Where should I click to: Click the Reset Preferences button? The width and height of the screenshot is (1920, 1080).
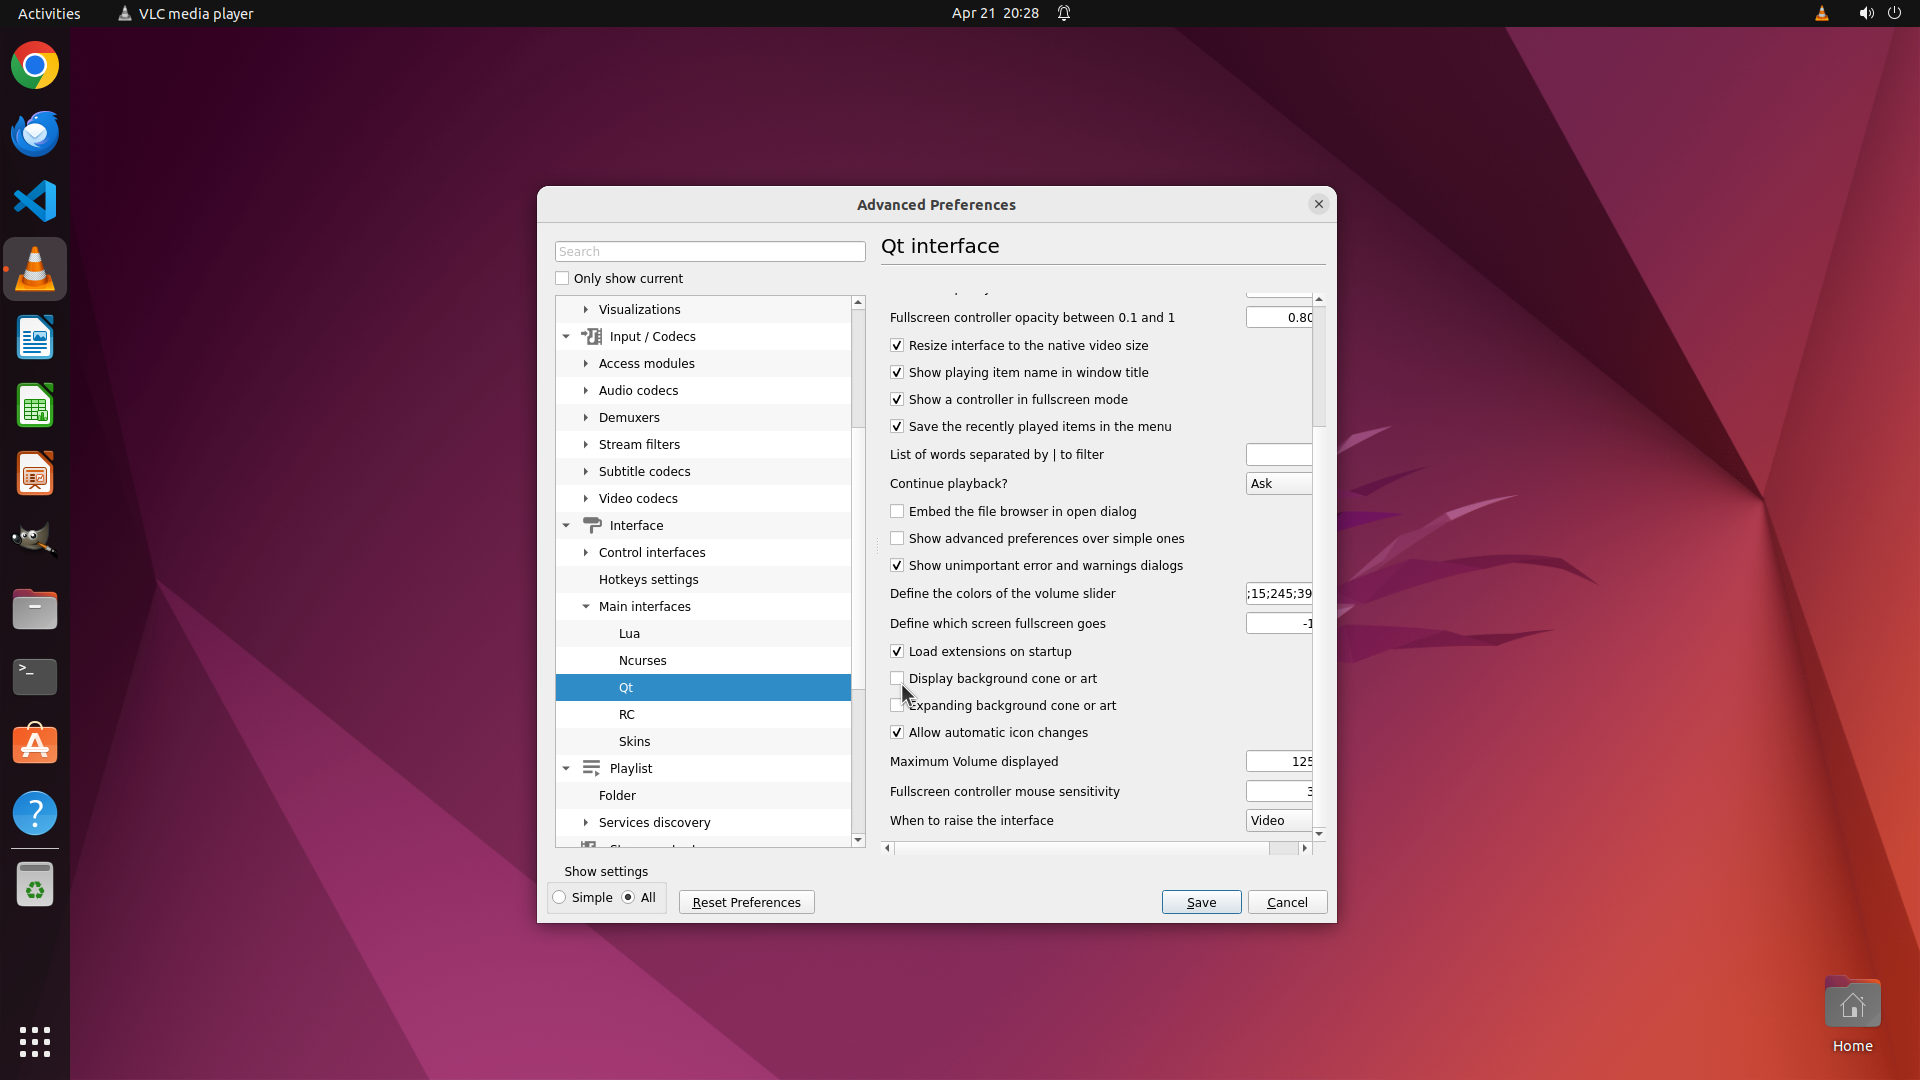[746, 902]
